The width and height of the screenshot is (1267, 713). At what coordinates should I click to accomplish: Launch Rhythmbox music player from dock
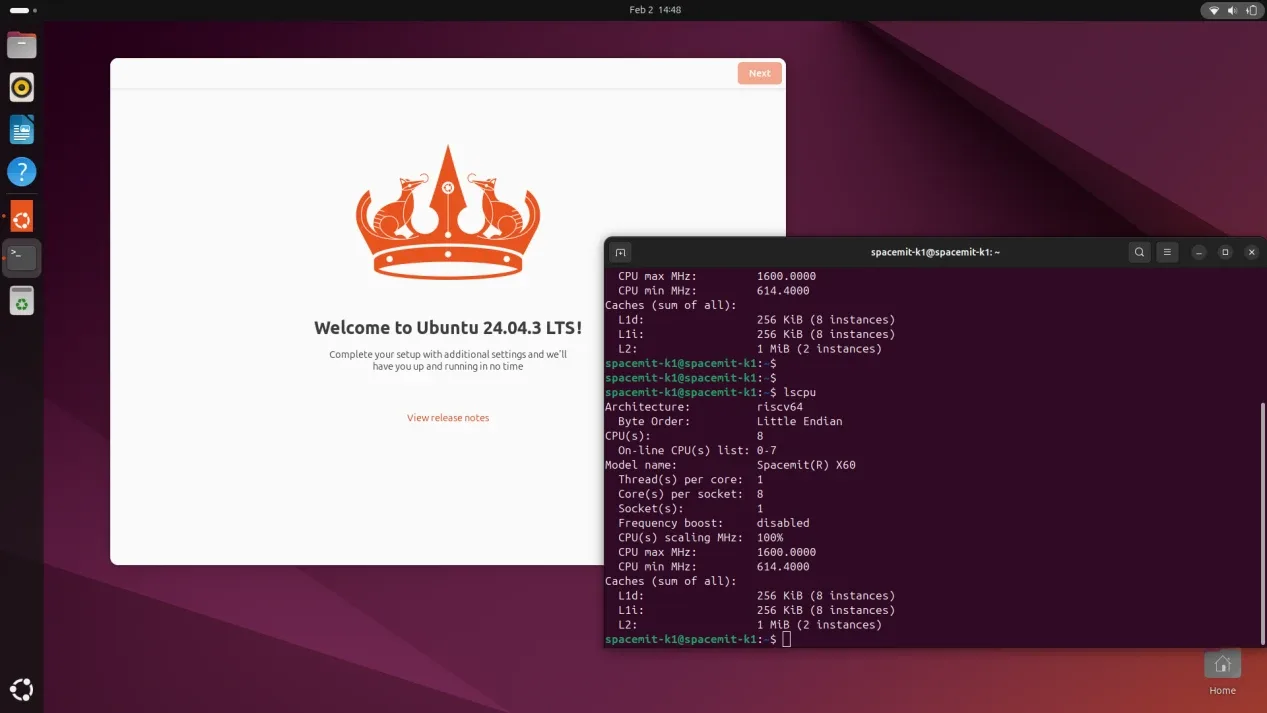click(x=21, y=87)
